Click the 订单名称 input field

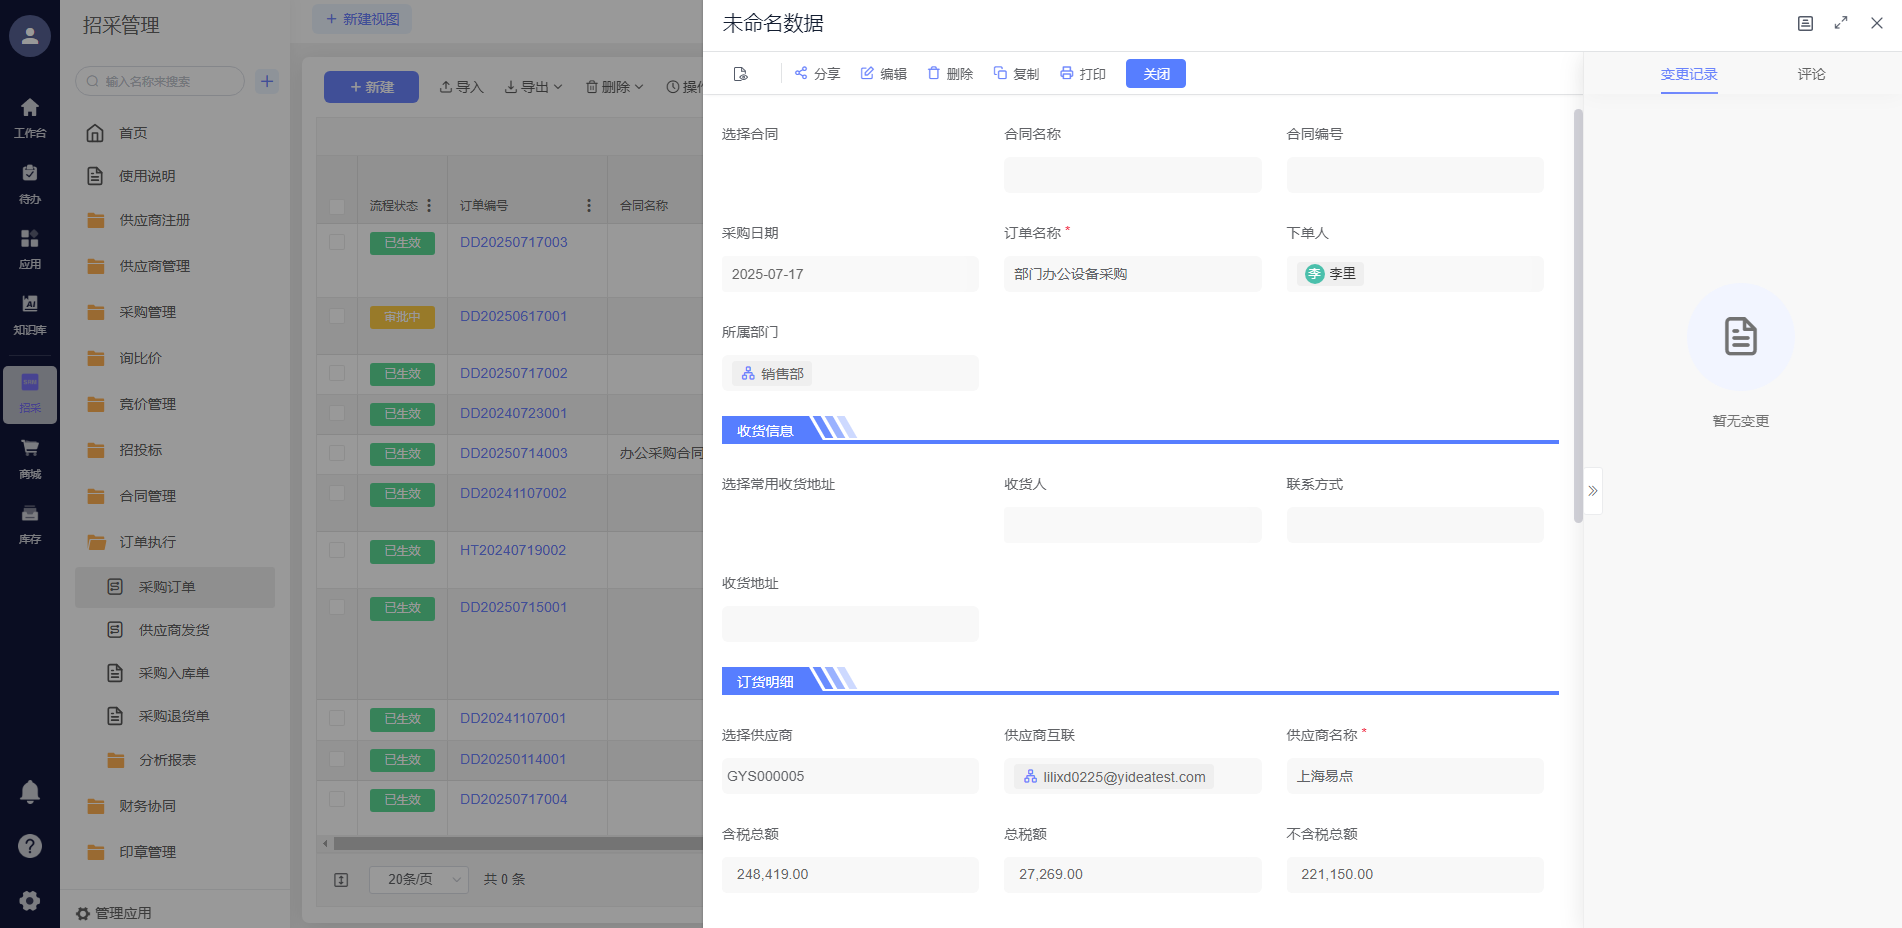(x=1132, y=274)
